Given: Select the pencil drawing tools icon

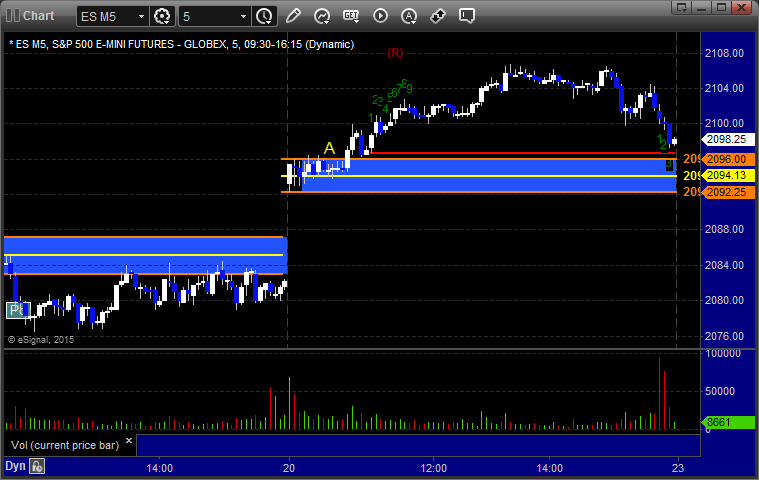Looking at the screenshot, I should [x=293, y=16].
